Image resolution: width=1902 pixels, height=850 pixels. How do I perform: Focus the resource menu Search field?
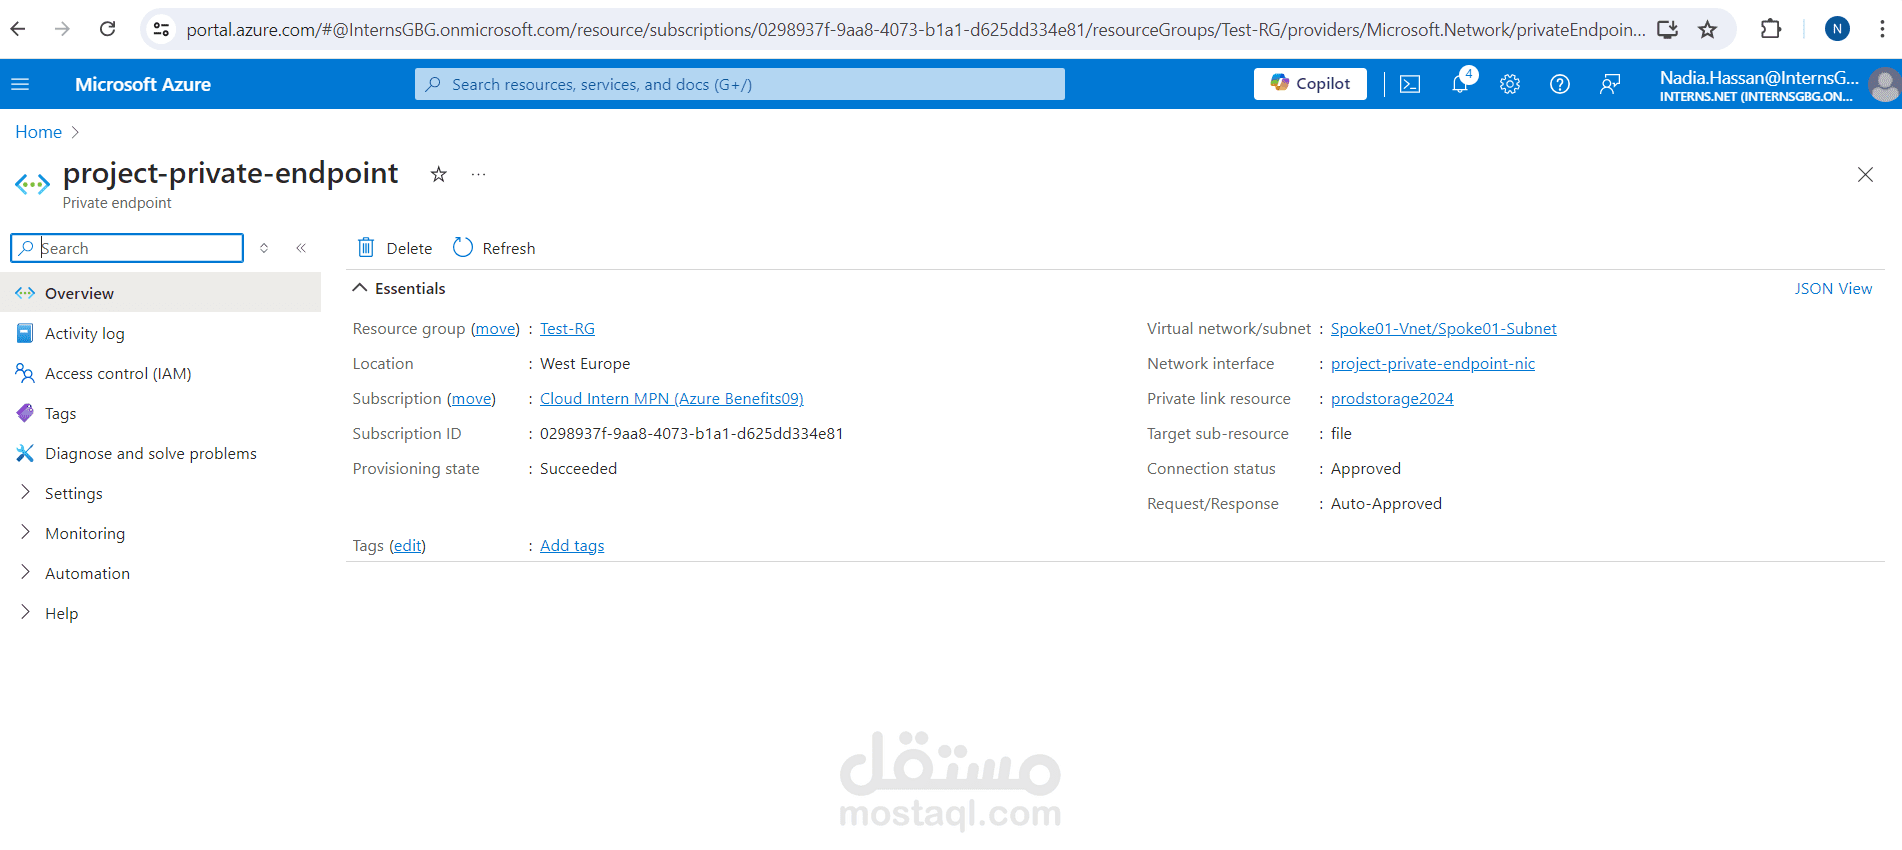click(127, 248)
